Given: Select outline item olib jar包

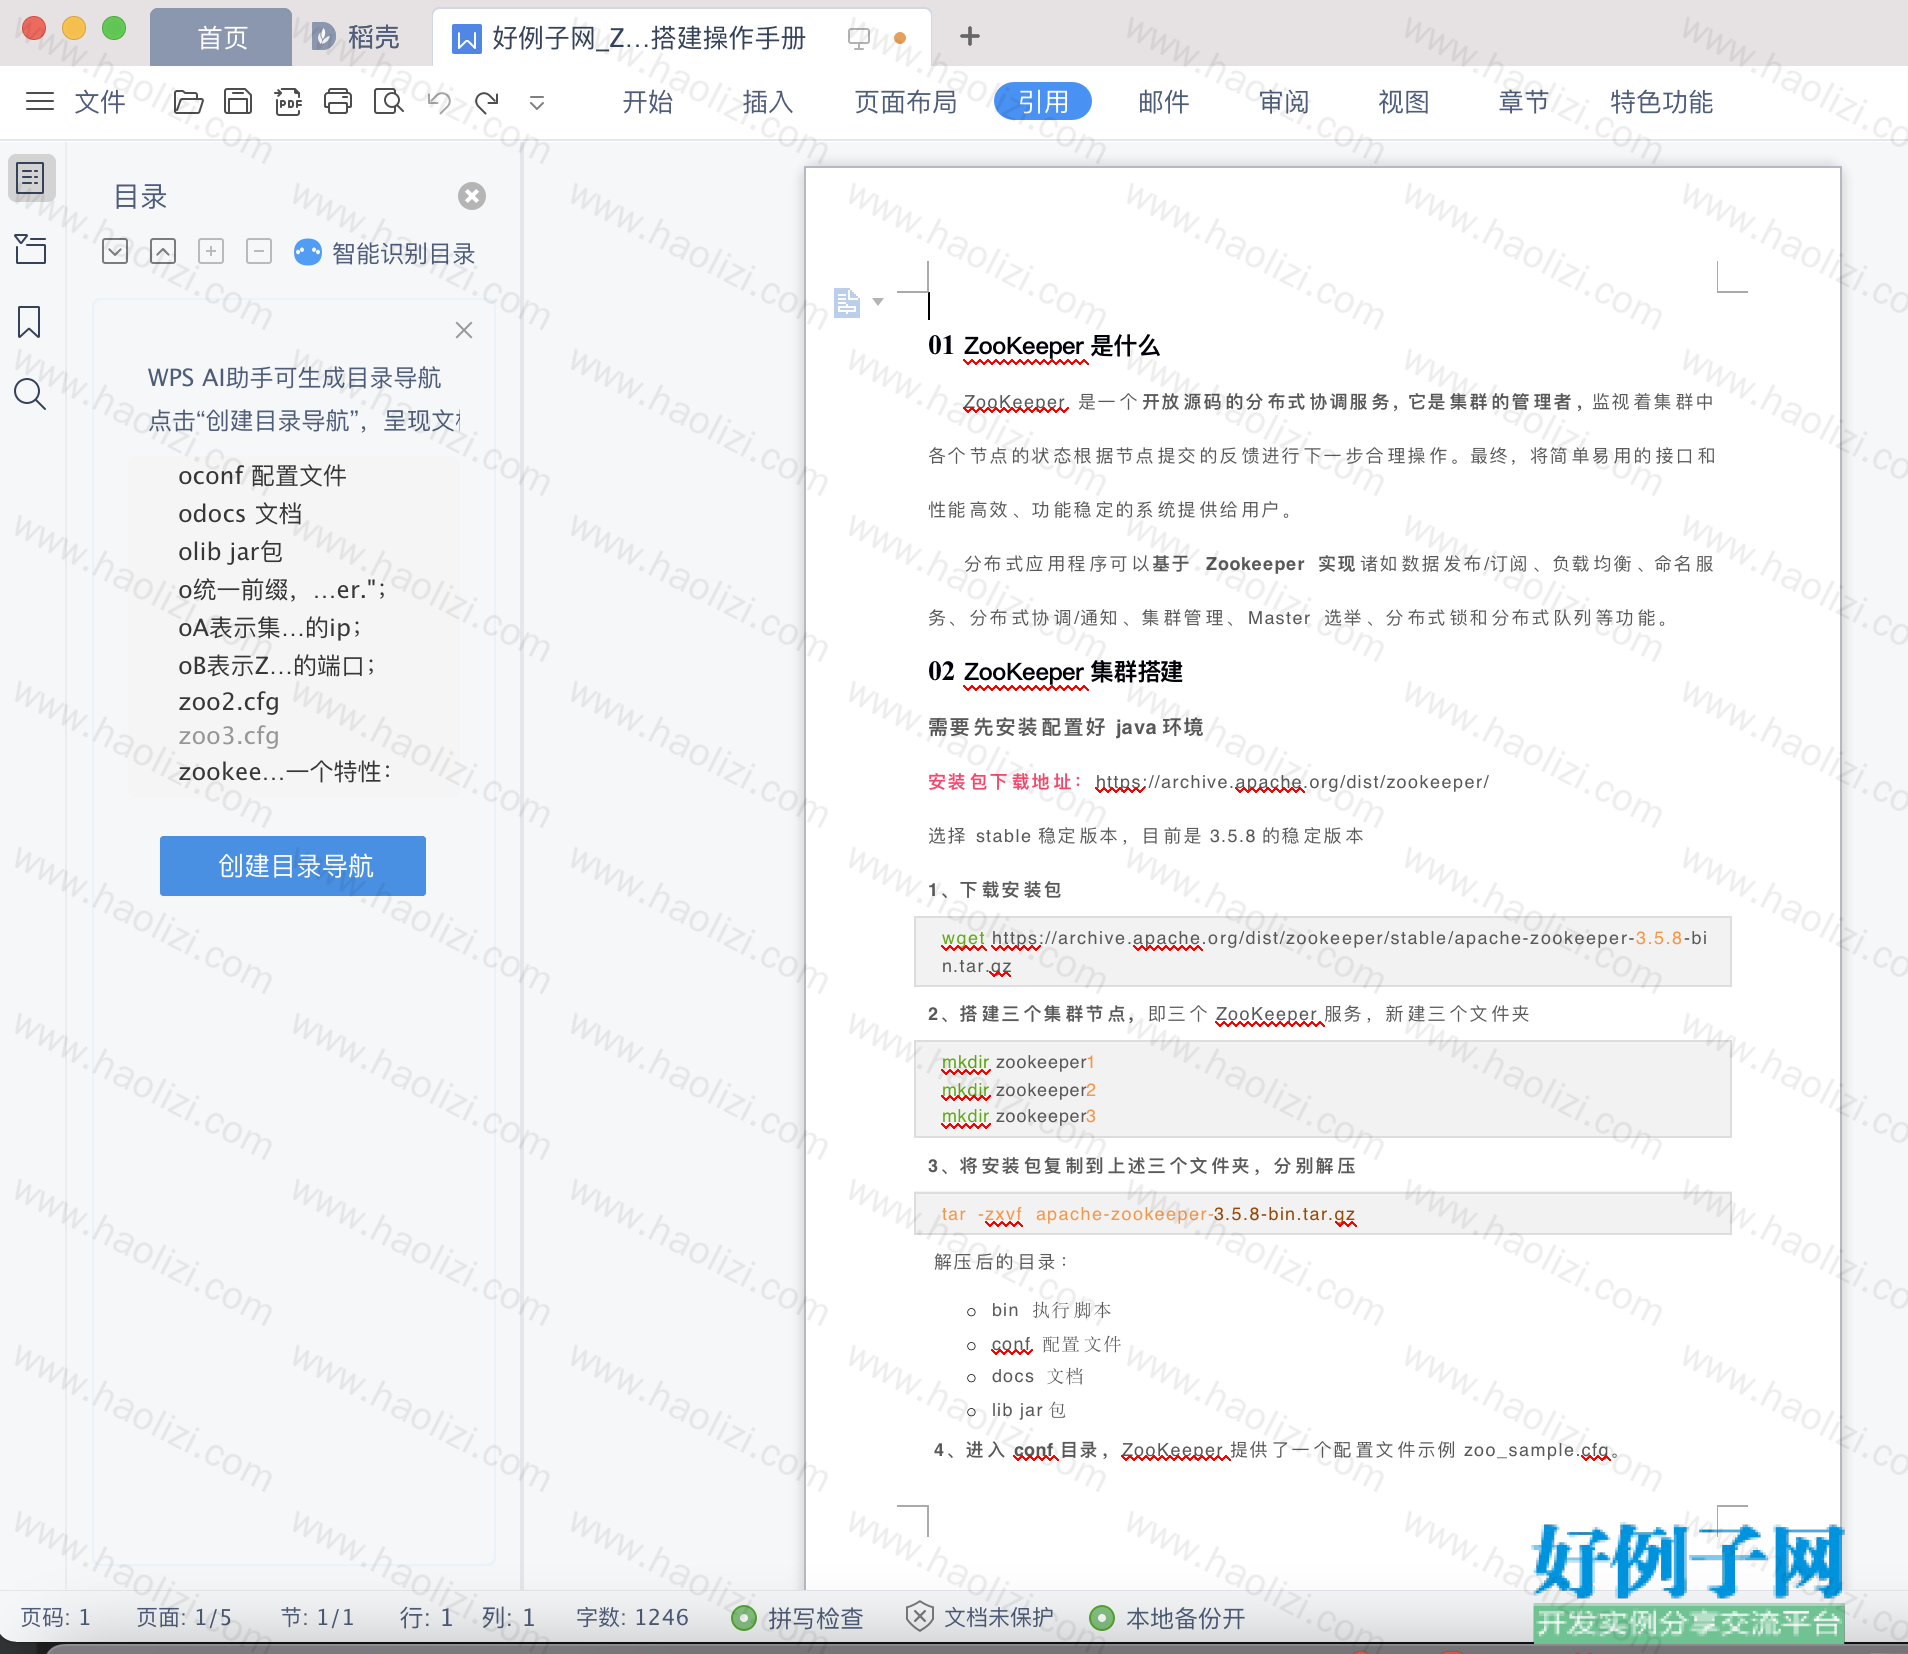Looking at the screenshot, I should click(x=230, y=551).
